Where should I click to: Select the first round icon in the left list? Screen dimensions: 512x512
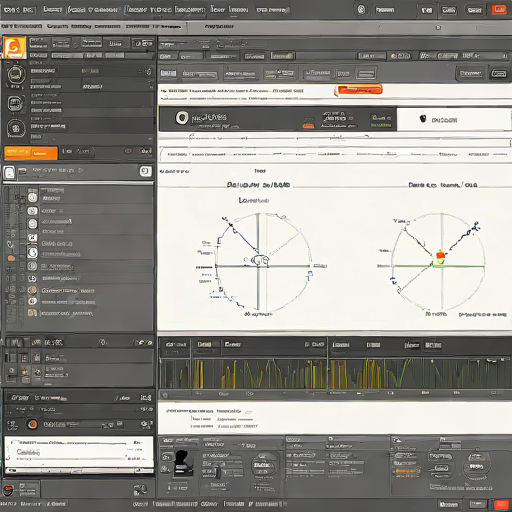tap(33, 197)
